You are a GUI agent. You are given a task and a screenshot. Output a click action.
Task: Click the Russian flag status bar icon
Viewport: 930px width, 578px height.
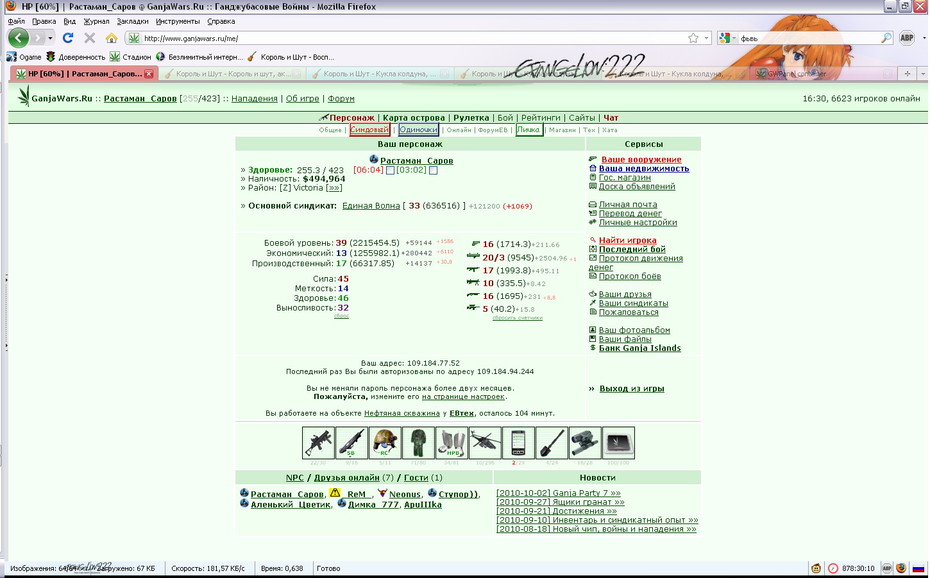coord(919,568)
